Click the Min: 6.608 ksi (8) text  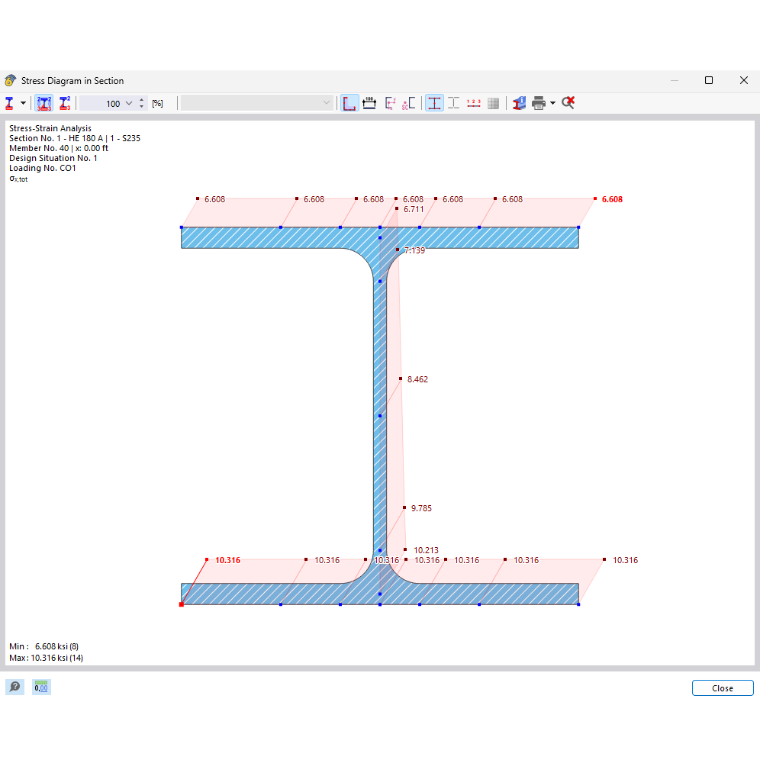(44, 646)
